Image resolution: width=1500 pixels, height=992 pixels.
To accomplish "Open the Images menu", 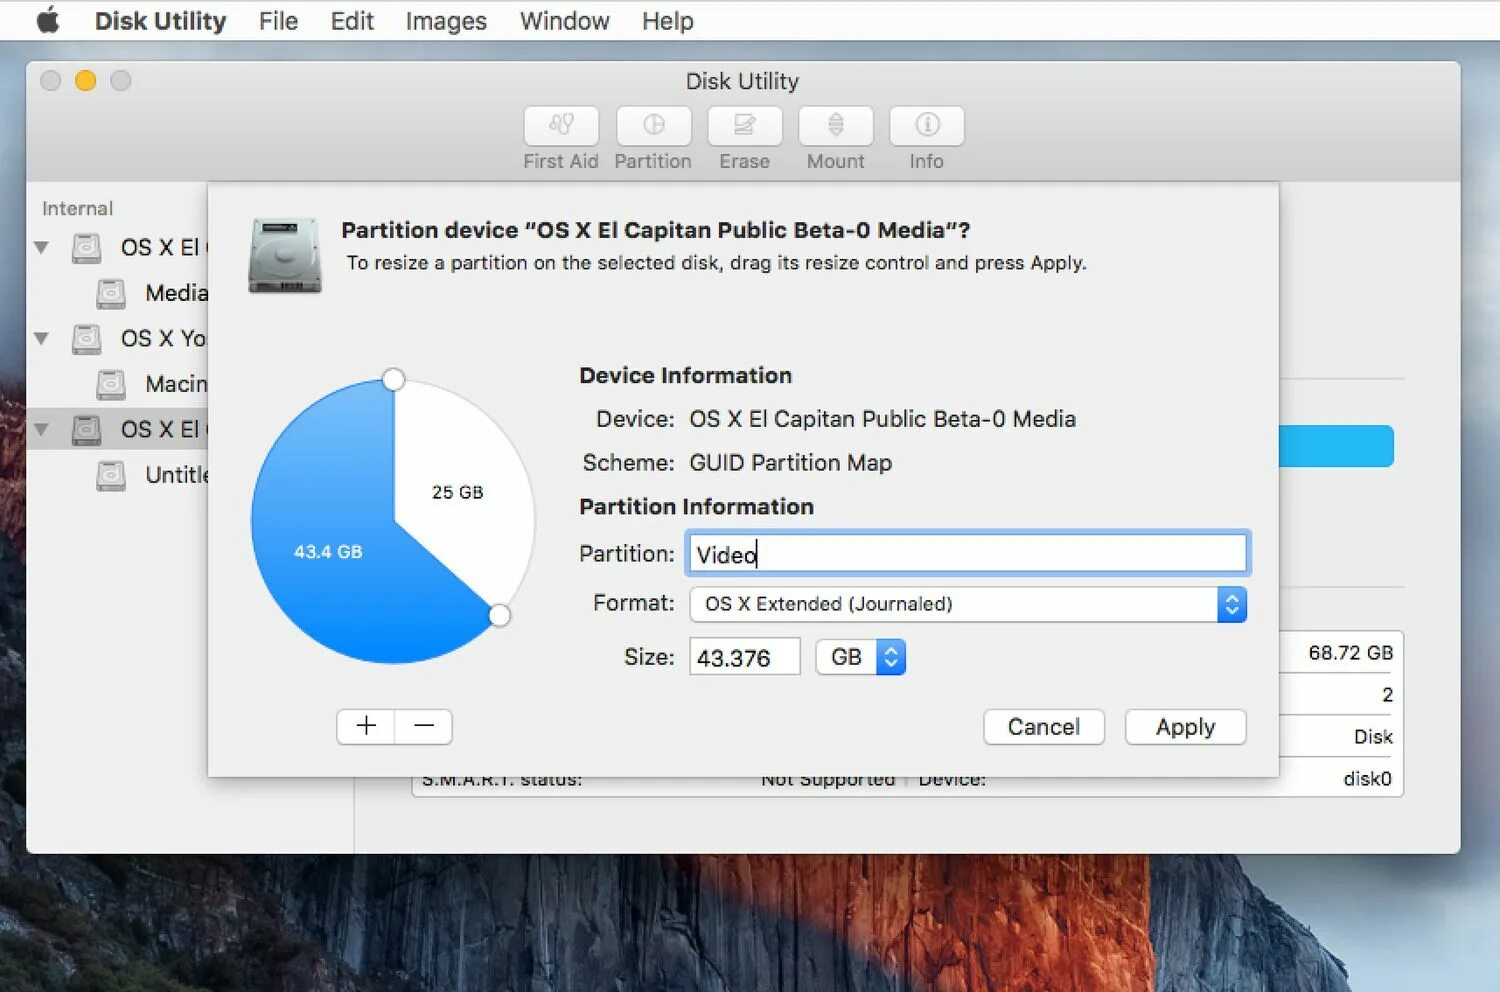I will pos(445,20).
